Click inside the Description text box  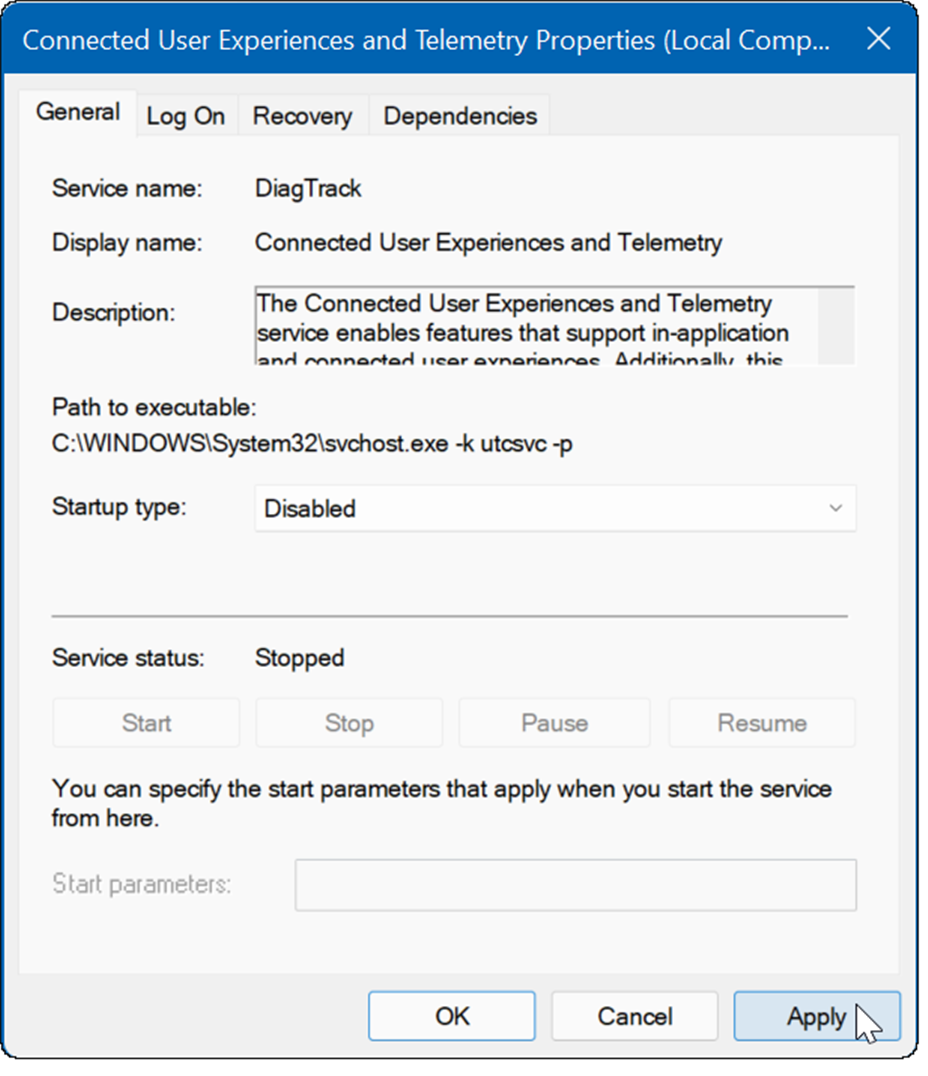535,326
